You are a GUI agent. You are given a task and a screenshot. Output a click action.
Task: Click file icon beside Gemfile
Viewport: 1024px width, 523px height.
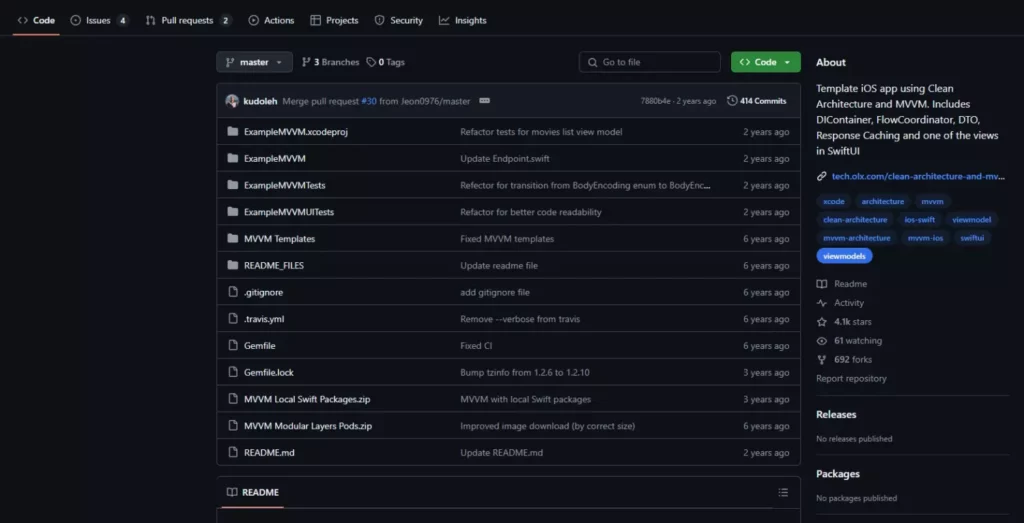click(x=232, y=345)
